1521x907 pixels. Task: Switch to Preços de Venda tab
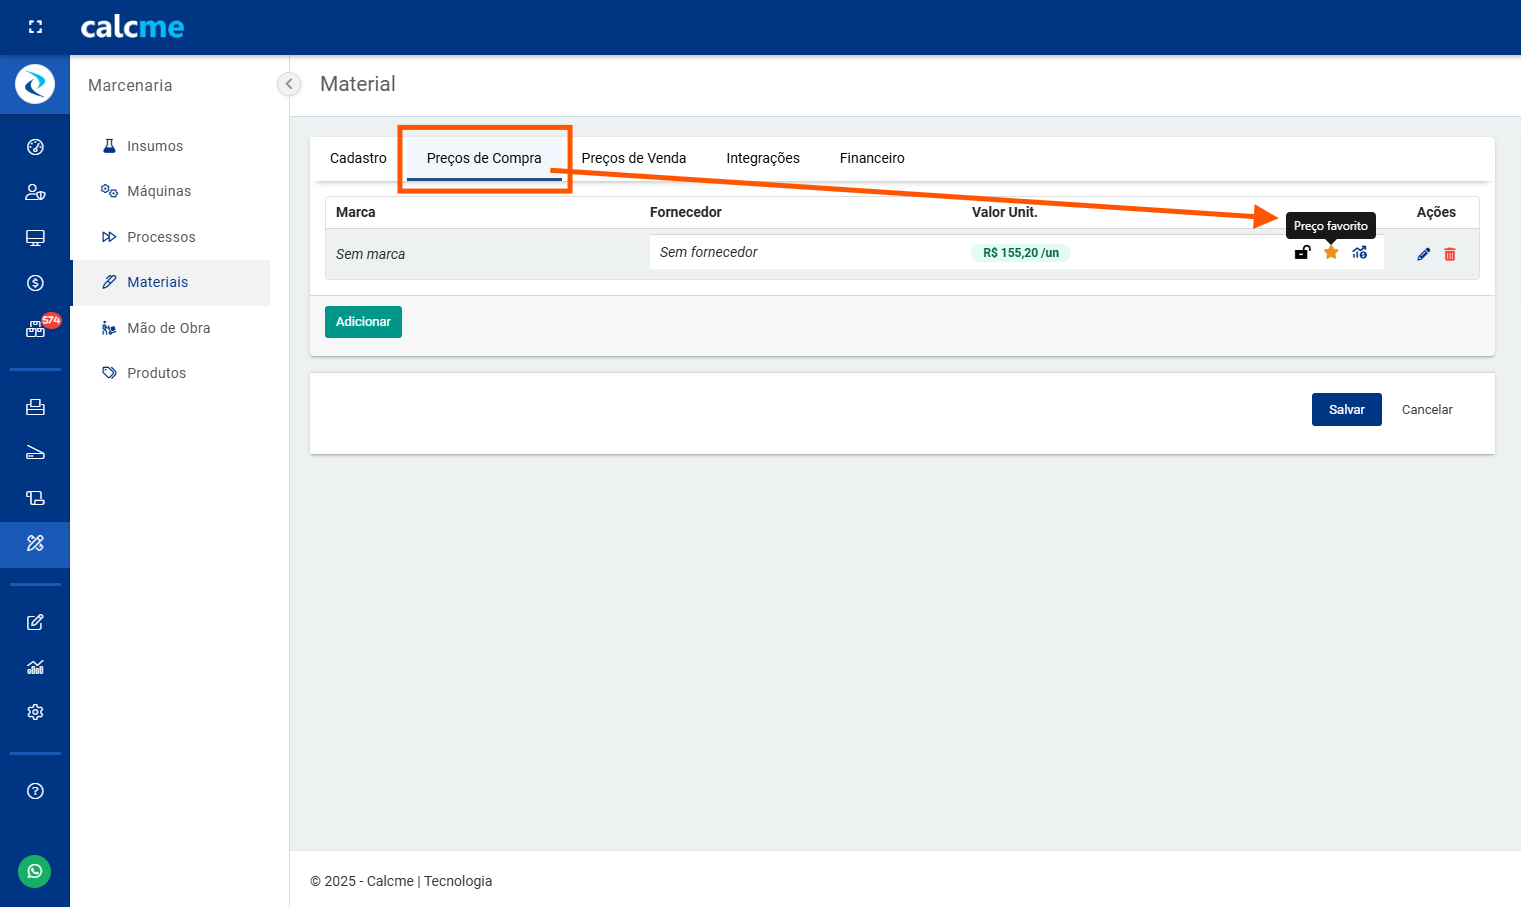(634, 158)
